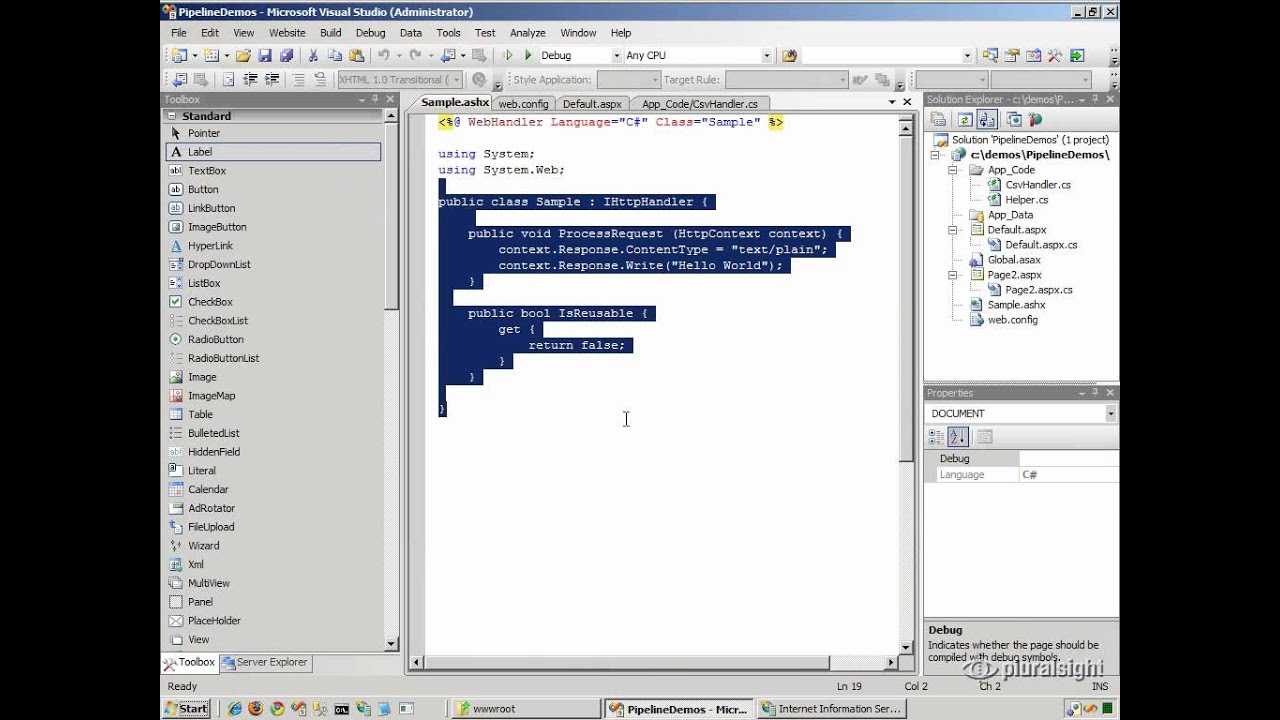
Task: Save the current file with Save icon
Action: (x=265, y=56)
